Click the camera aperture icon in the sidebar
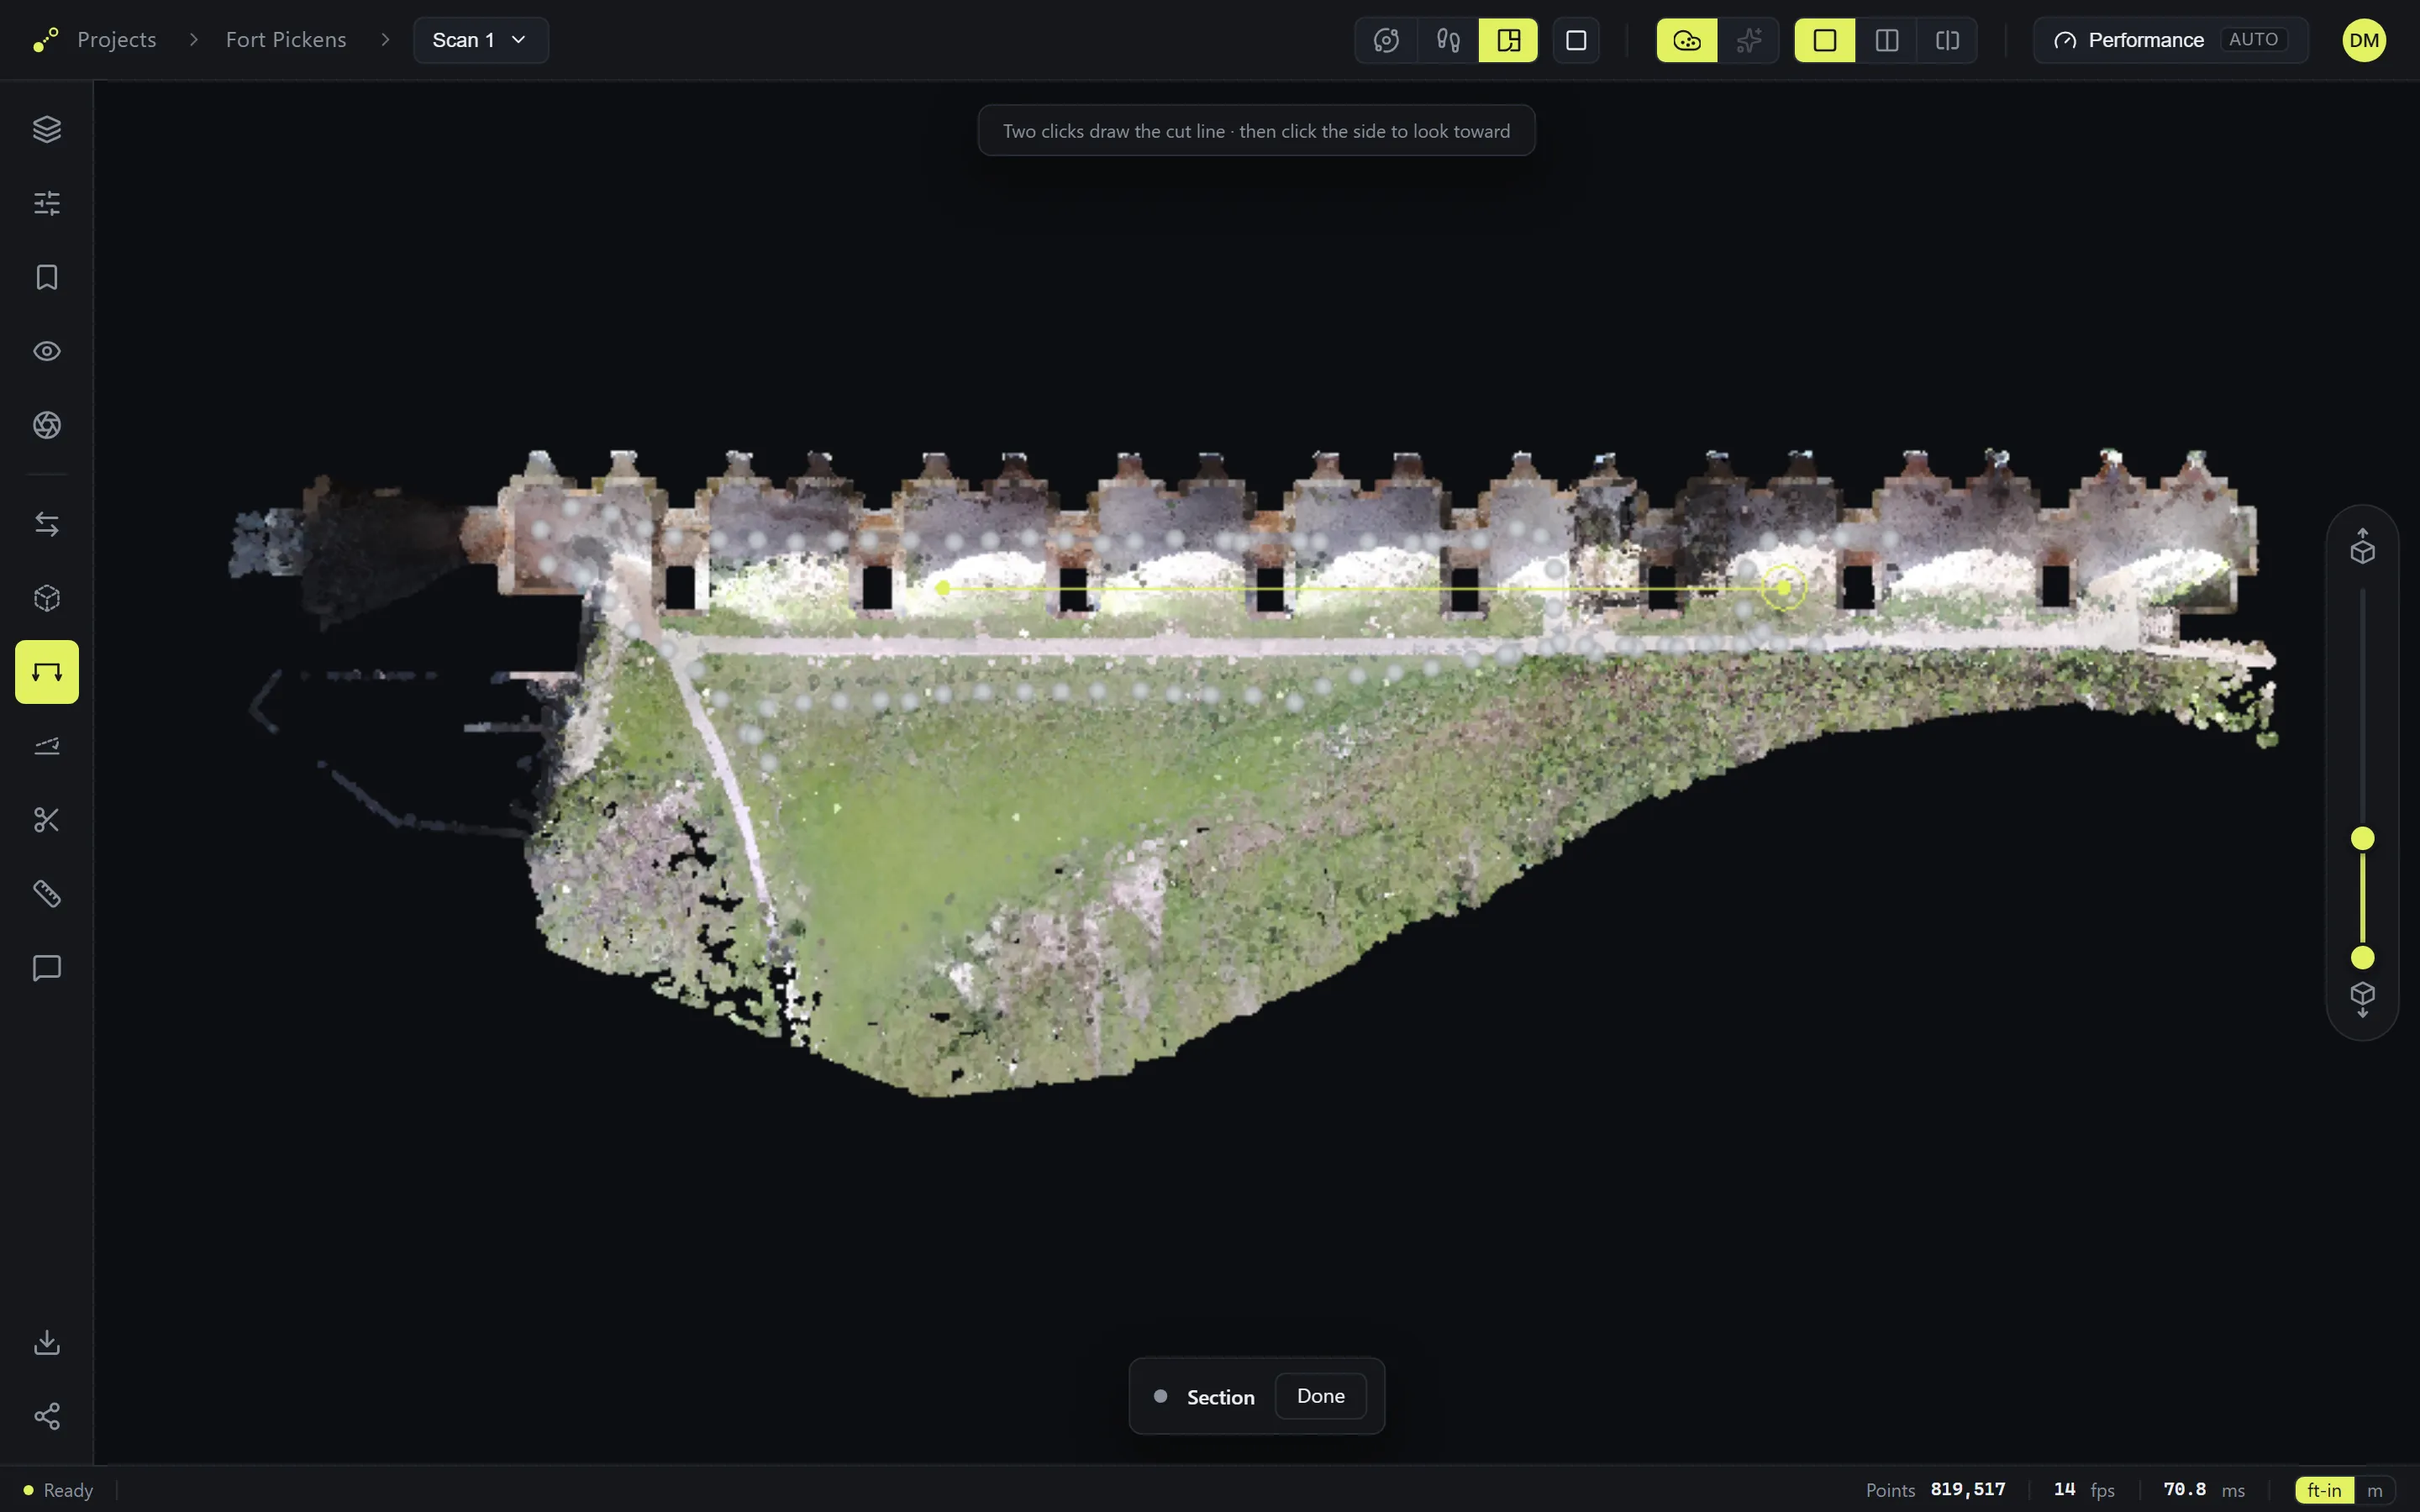This screenshot has width=2420, height=1512. (x=47, y=425)
